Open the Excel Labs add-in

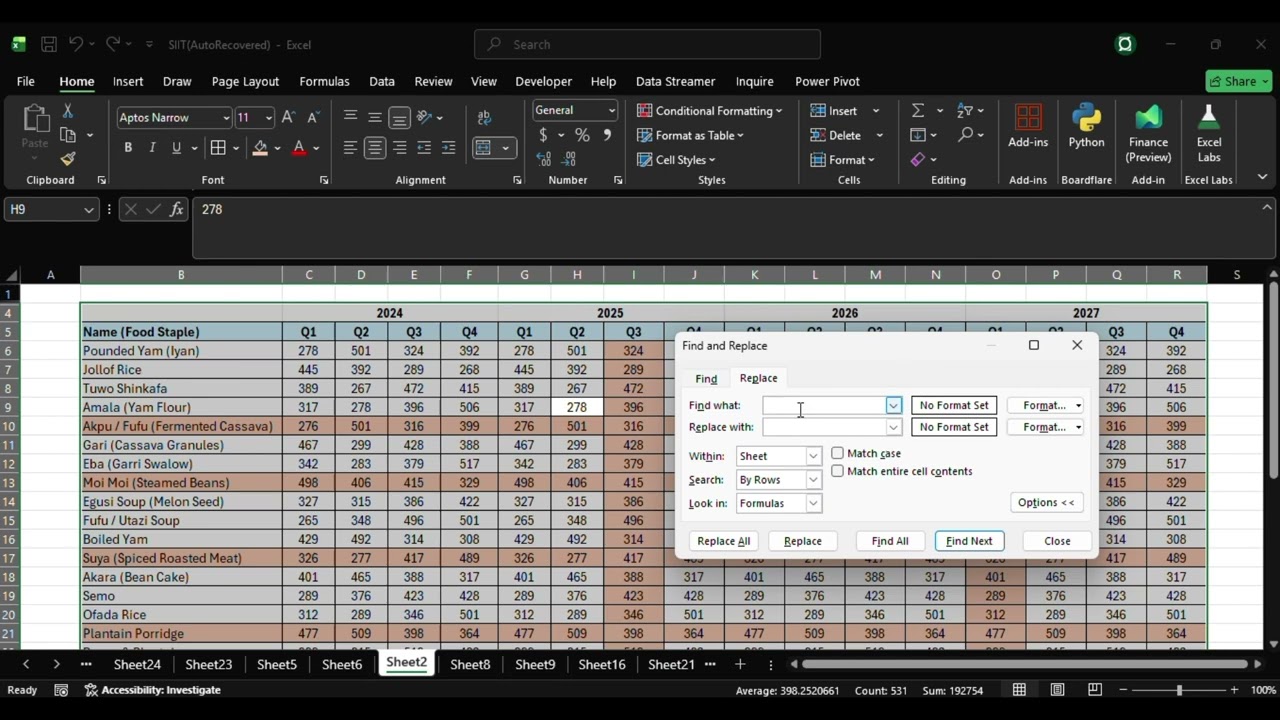pos(1209,131)
